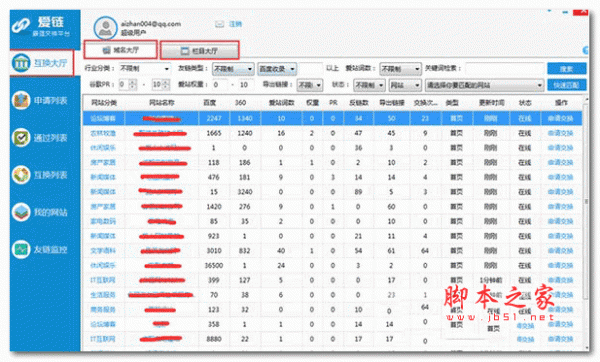Click the 百度 value 8880
Viewport: 600px width, 362px height.
coord(214,339)
